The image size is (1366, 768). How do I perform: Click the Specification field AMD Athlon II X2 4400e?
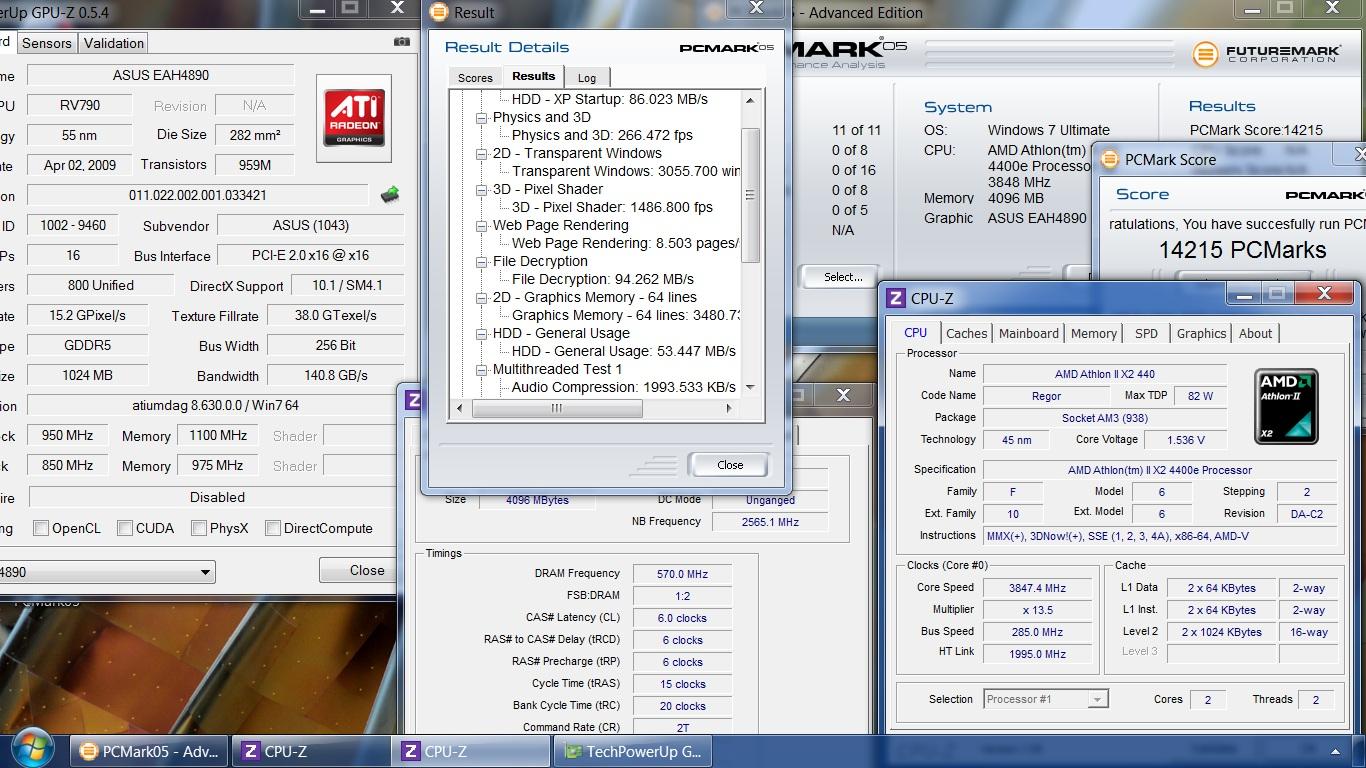coord(1160,470)
